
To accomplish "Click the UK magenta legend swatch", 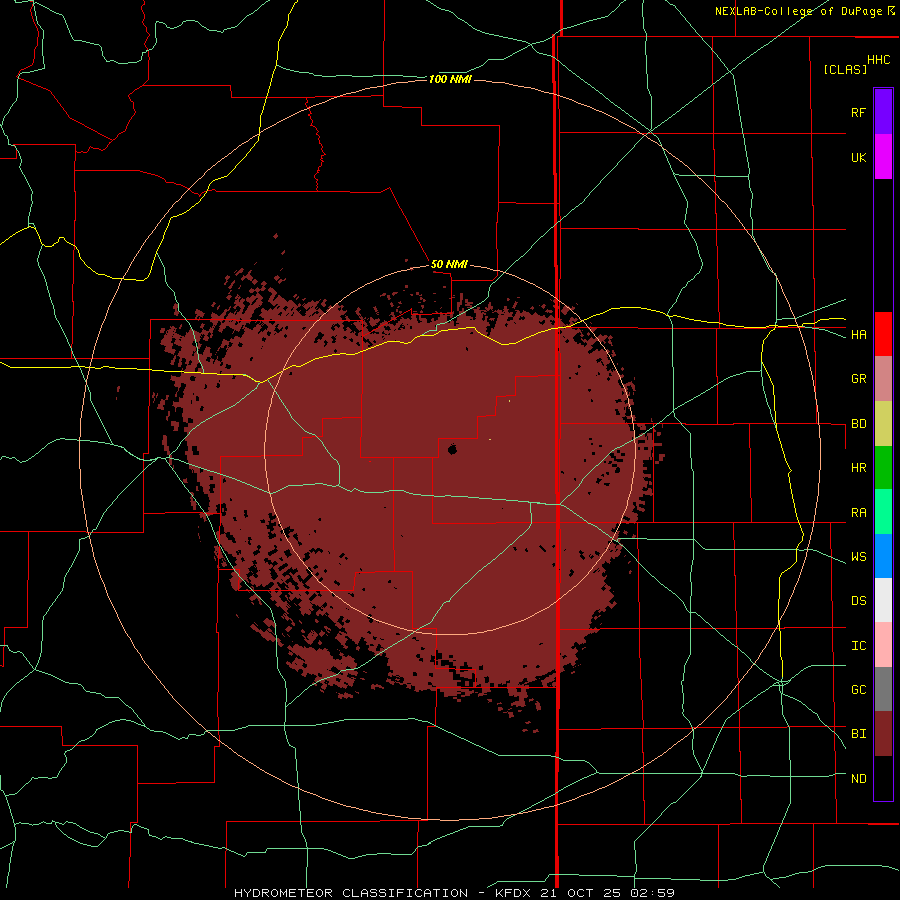I will [883, 157].
